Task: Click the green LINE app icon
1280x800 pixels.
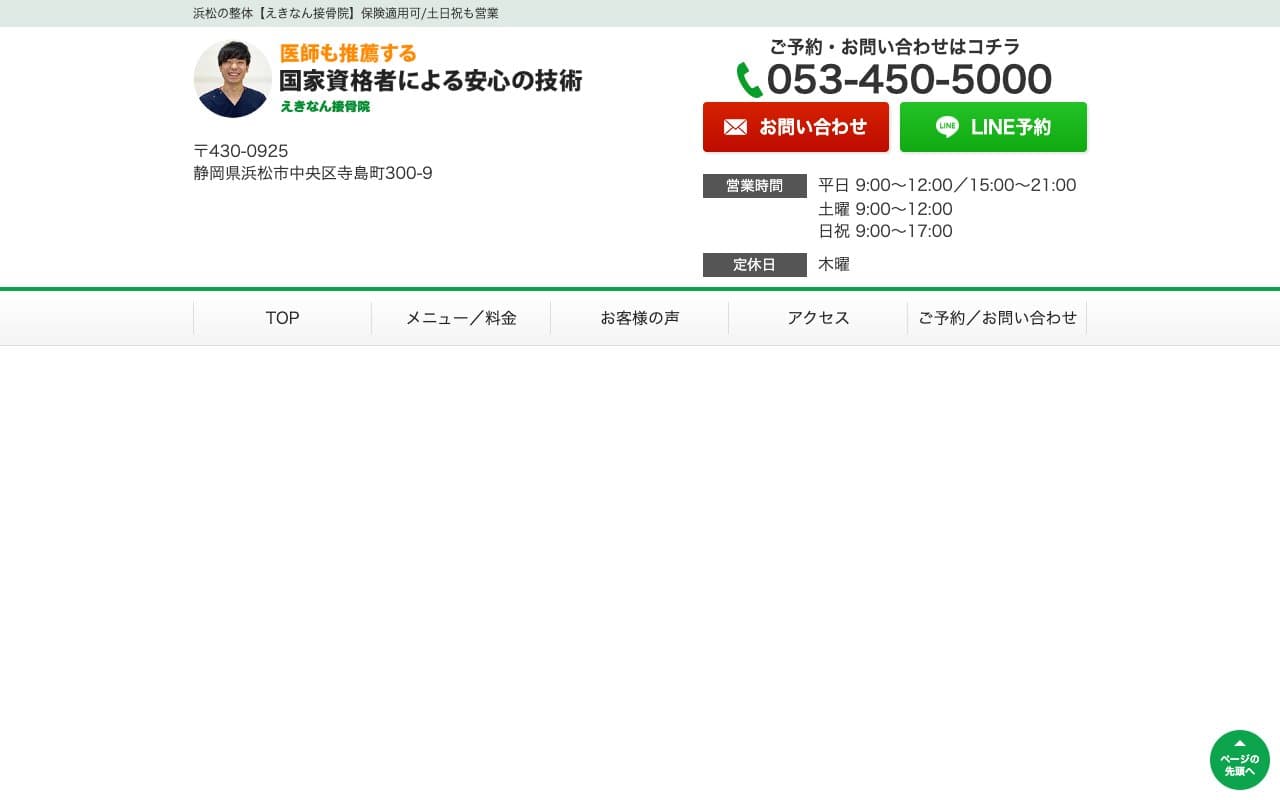Action: pyautogui.click(x=948, y=126)
